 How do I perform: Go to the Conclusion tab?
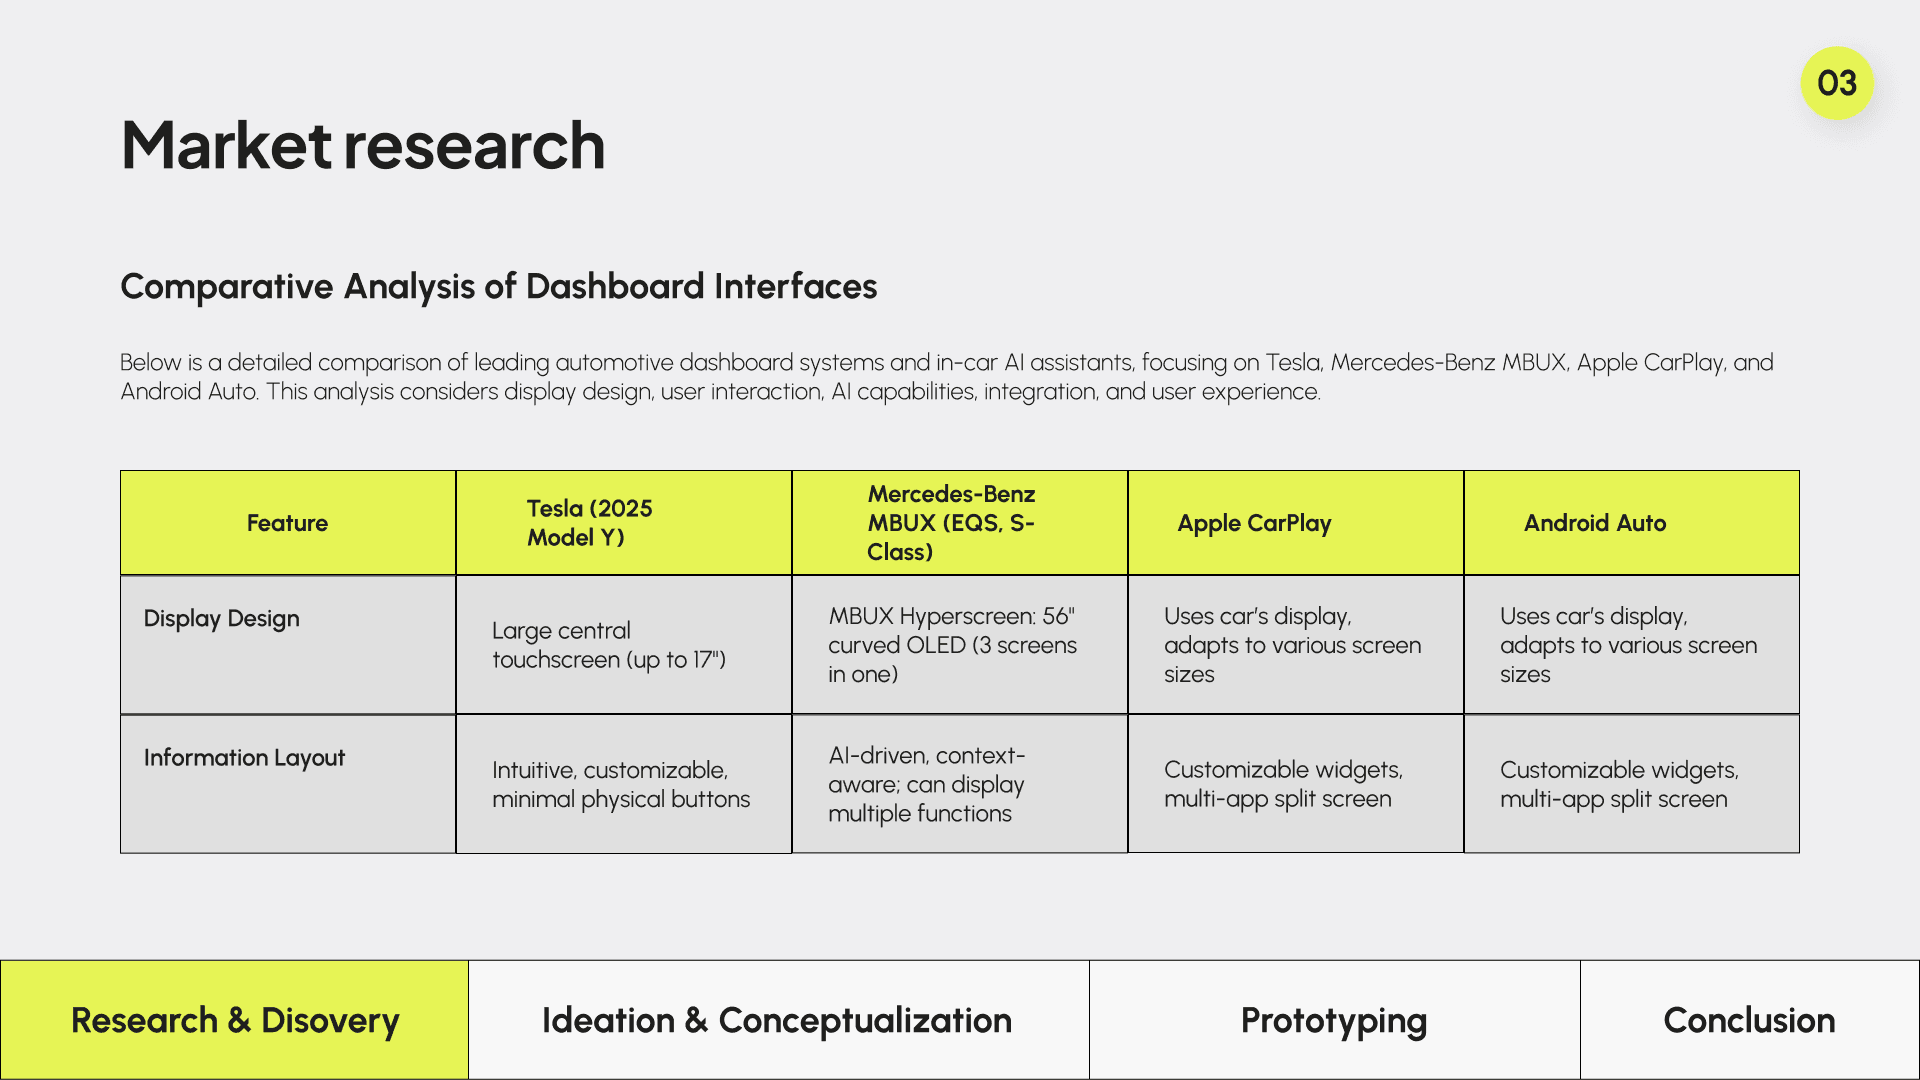1749,1020
